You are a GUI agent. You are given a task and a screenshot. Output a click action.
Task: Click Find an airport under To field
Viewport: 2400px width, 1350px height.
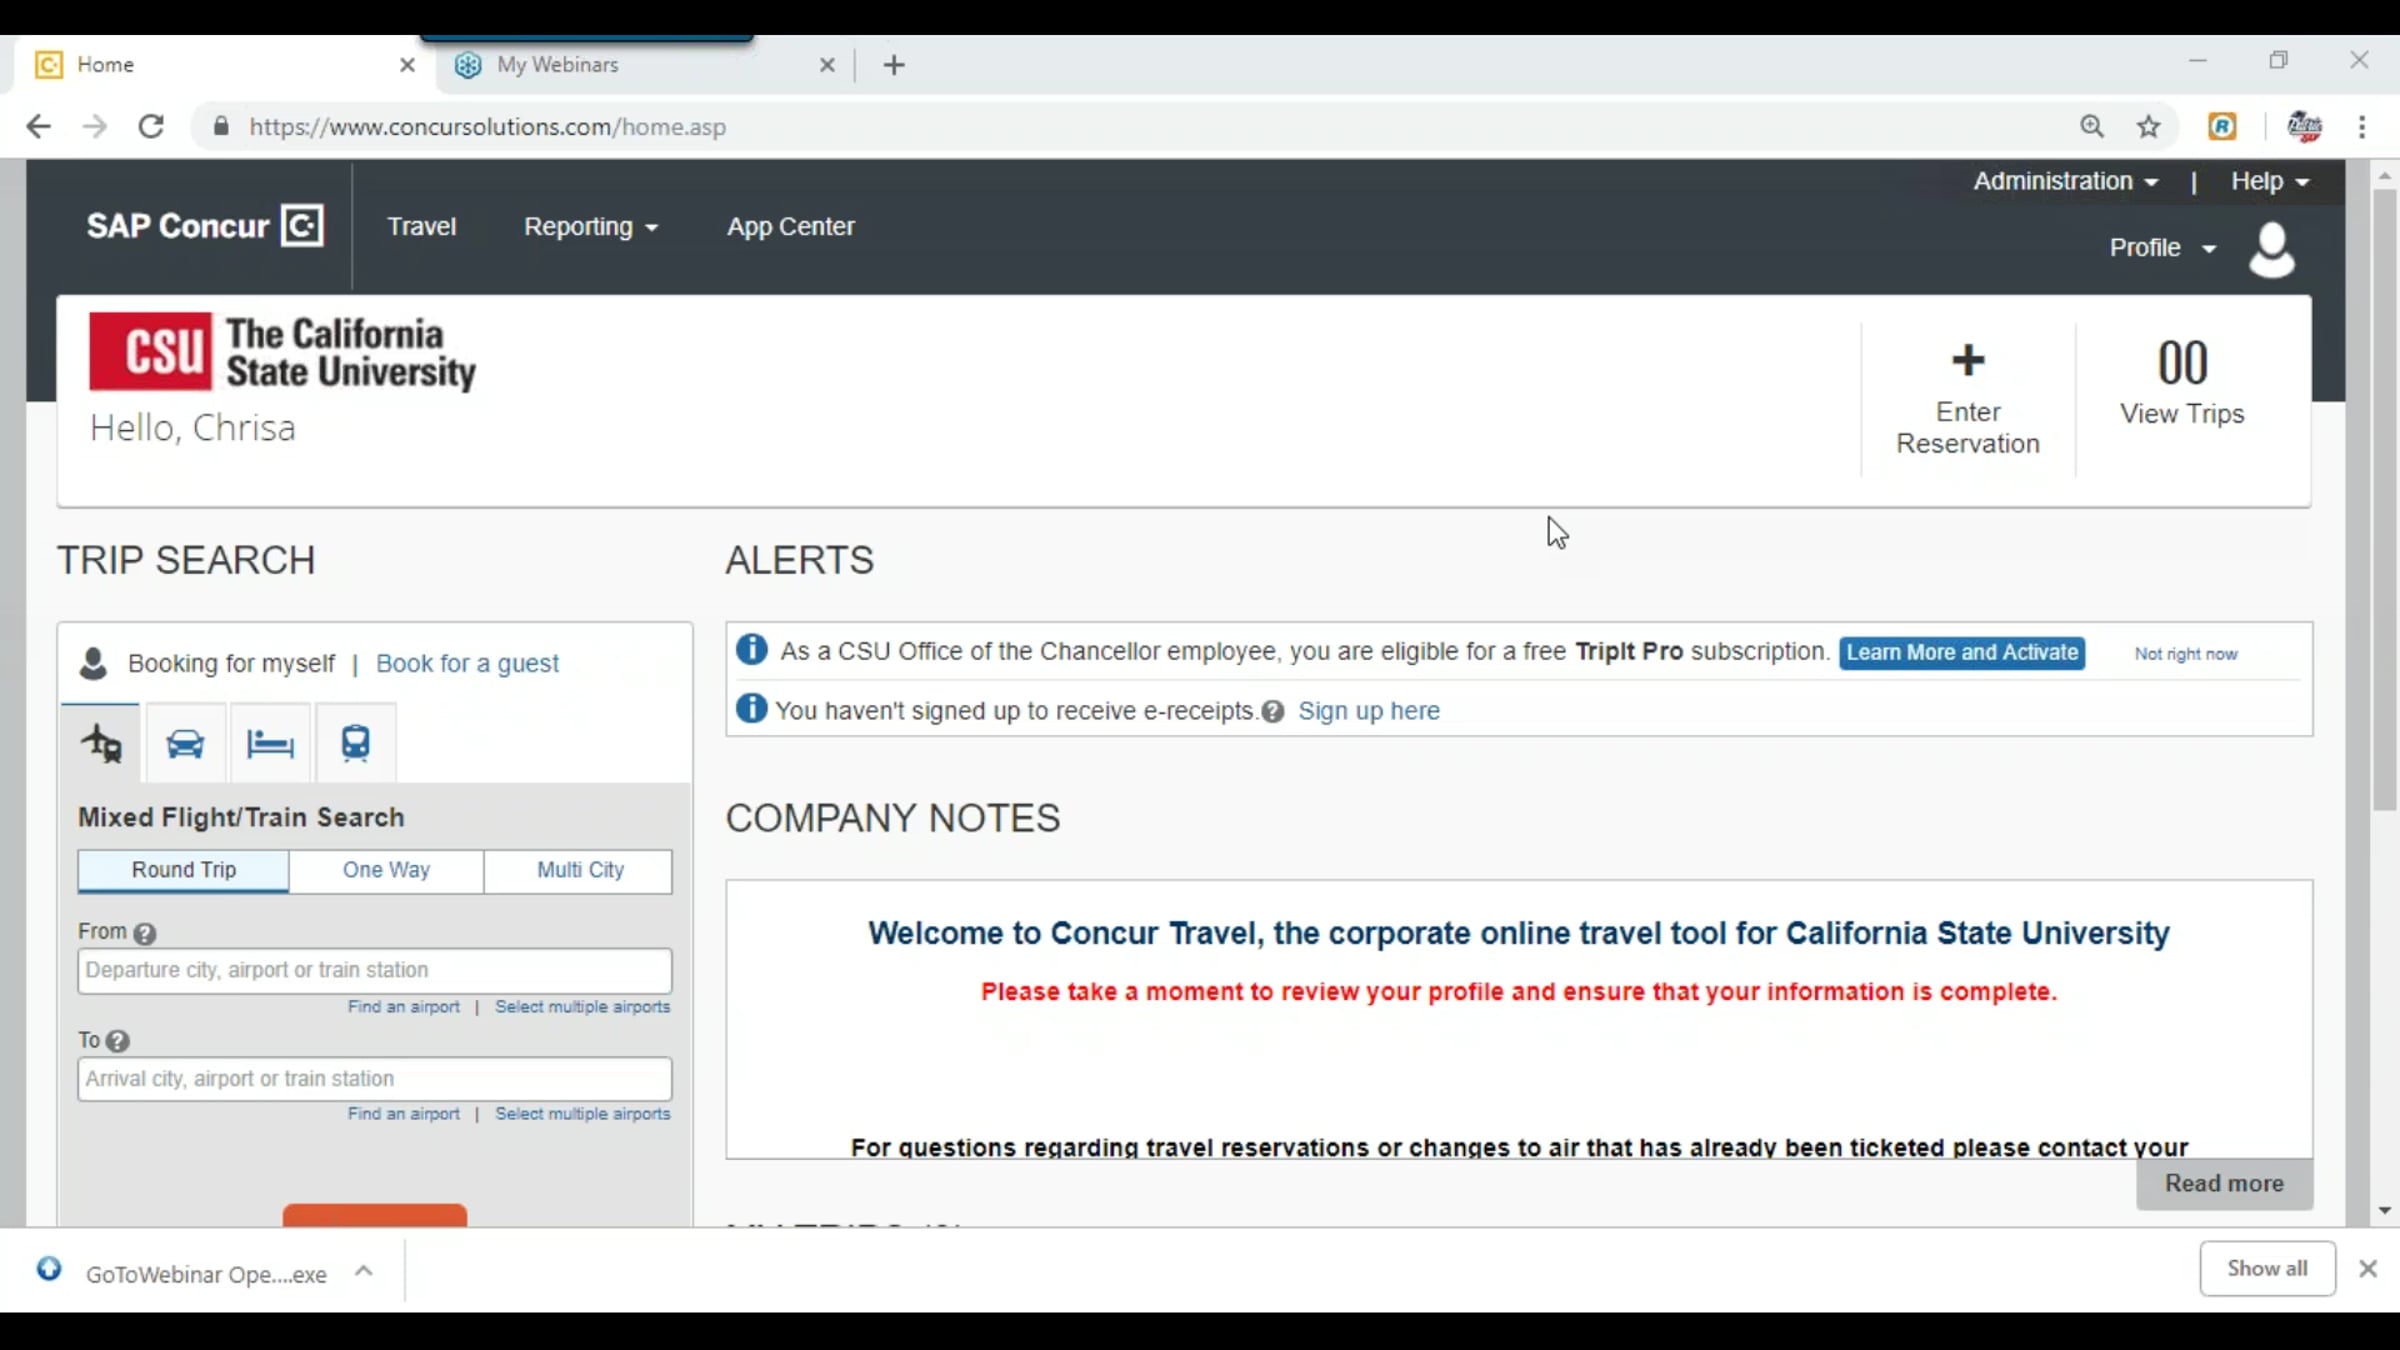(x=404, y=1114)
